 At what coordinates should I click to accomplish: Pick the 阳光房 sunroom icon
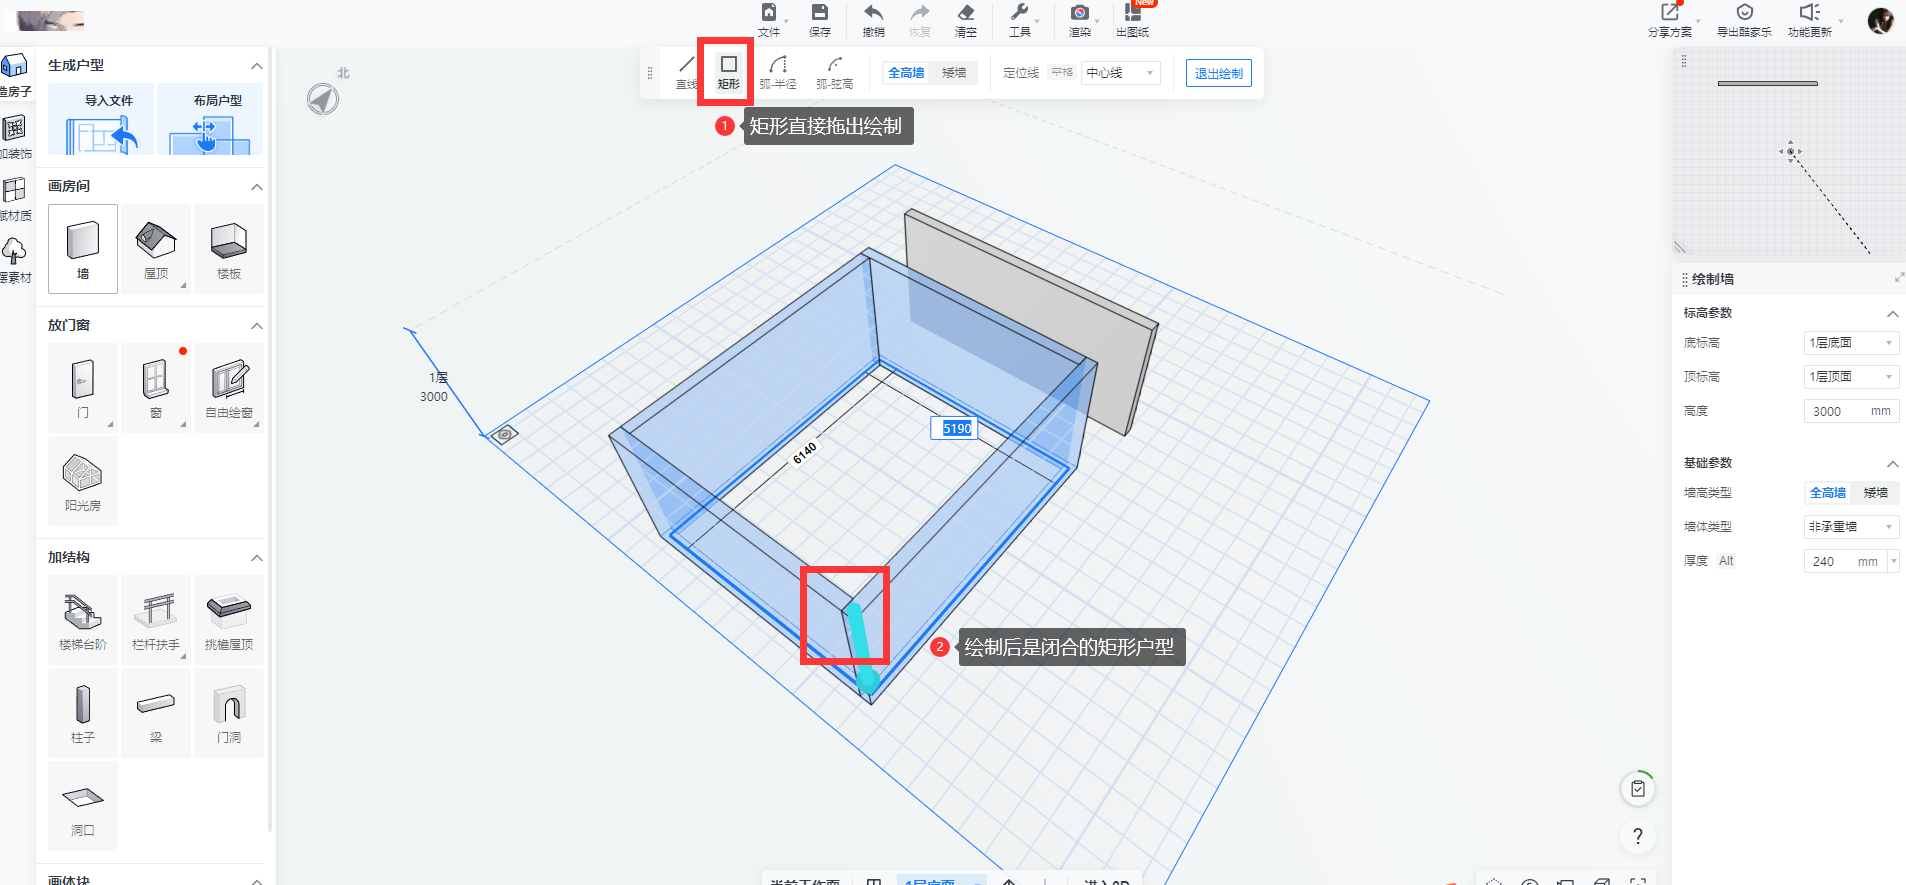coord(83,481)
